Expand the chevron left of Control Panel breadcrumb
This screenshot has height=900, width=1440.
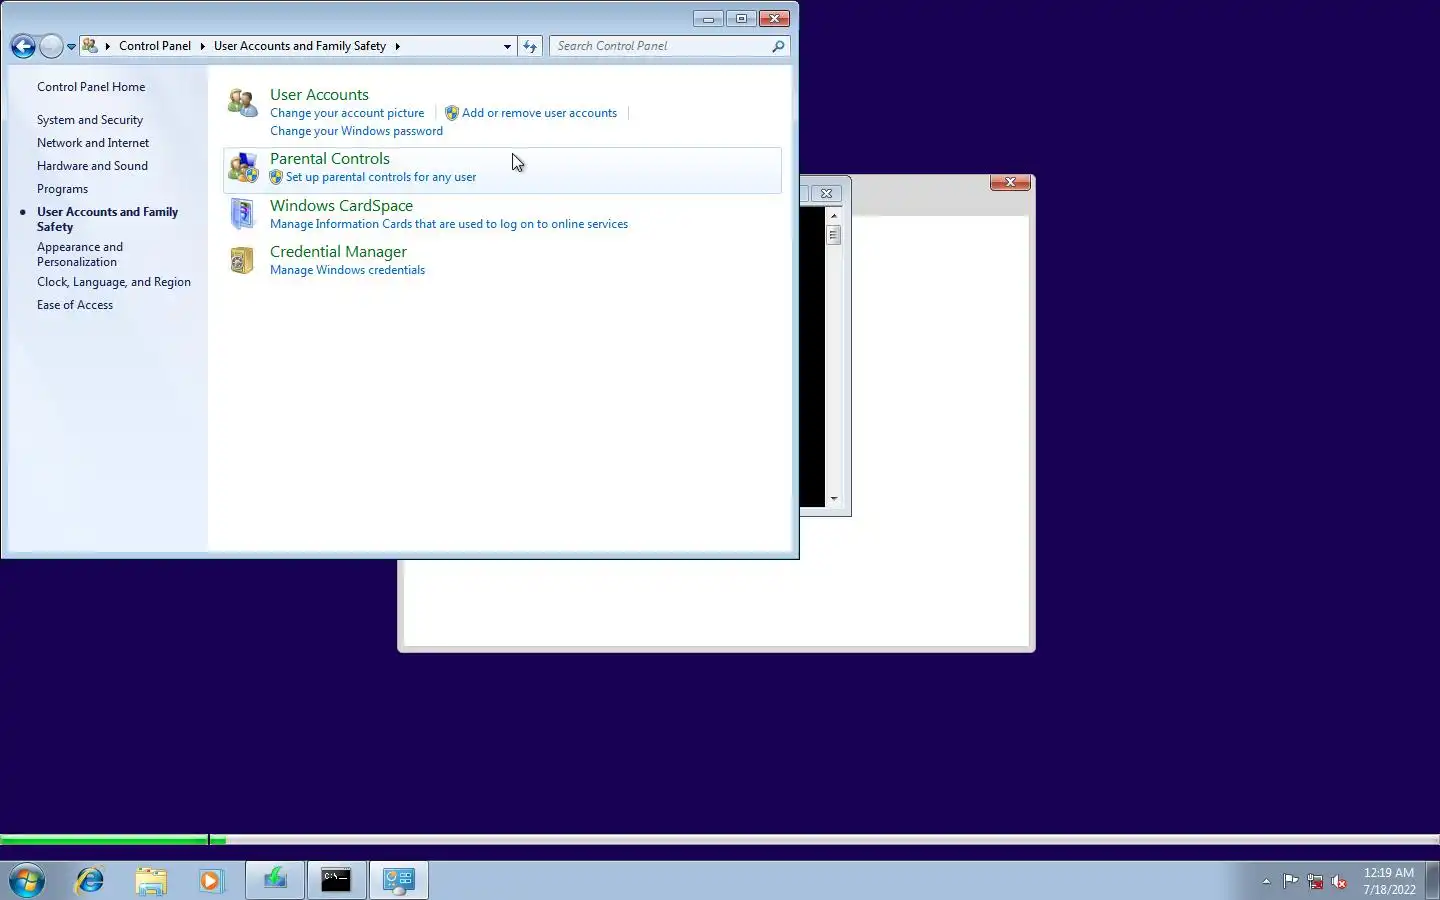pyautogui.click(x=108, y=46)
